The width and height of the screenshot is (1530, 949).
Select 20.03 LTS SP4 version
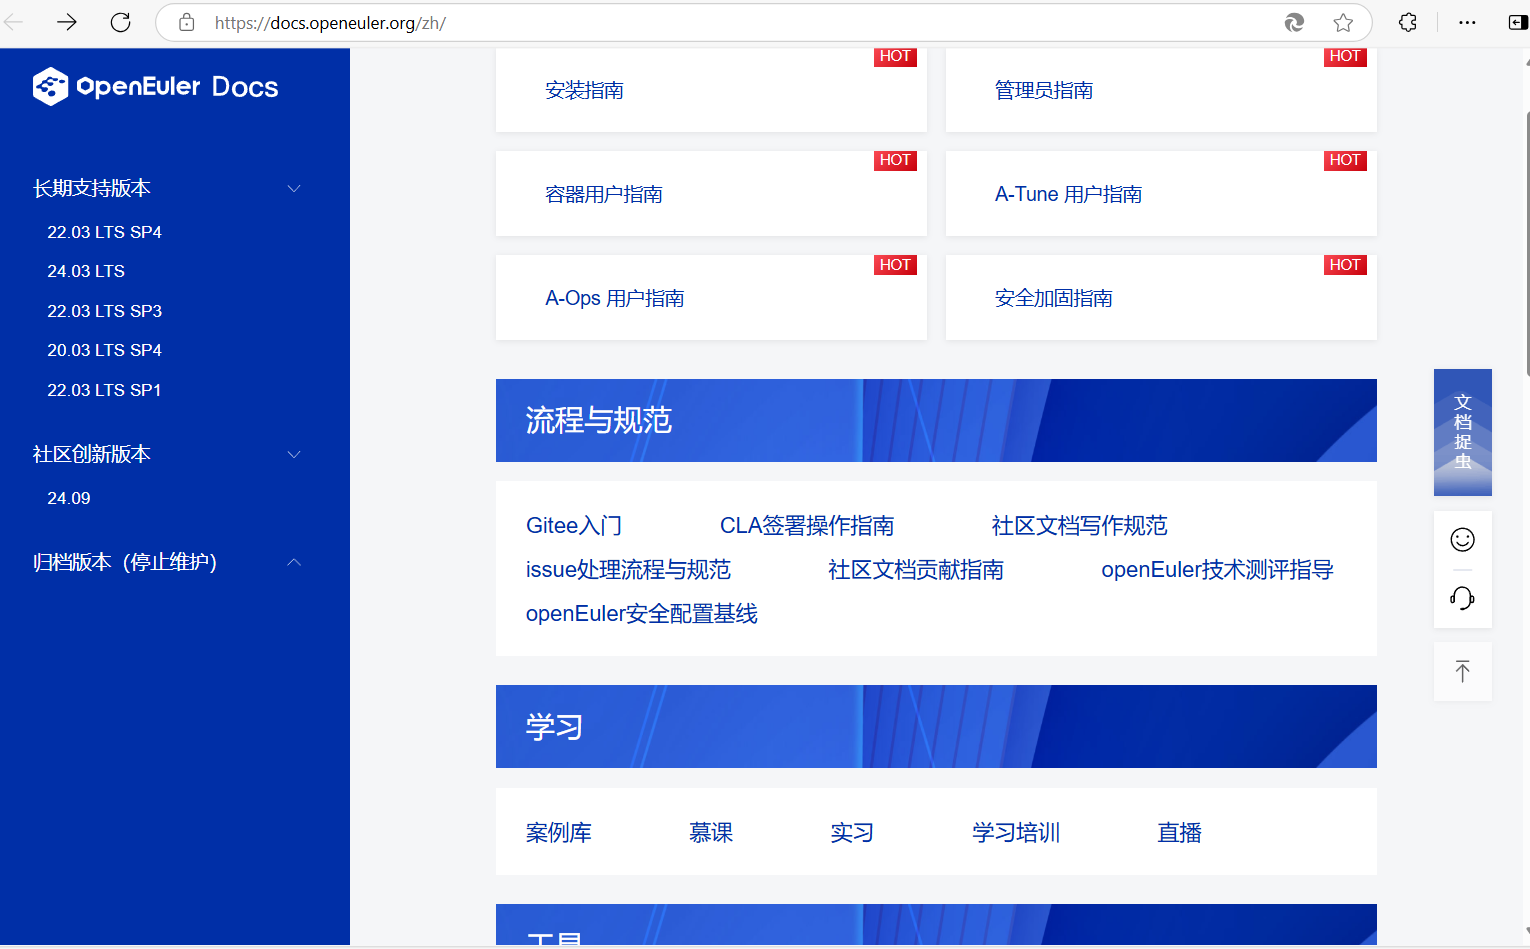click(104, 350)
